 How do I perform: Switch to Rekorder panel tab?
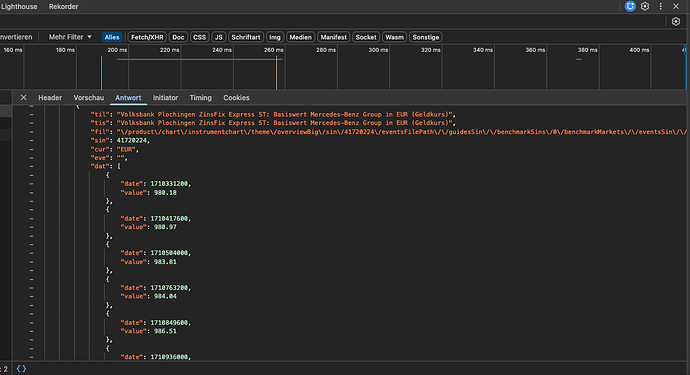click(63, 7)
